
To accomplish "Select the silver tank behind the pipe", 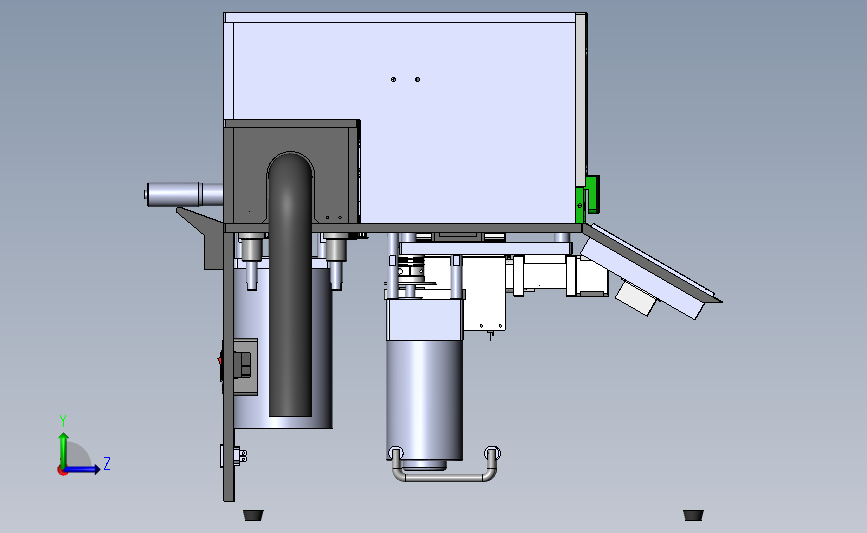I will [321, 348].
